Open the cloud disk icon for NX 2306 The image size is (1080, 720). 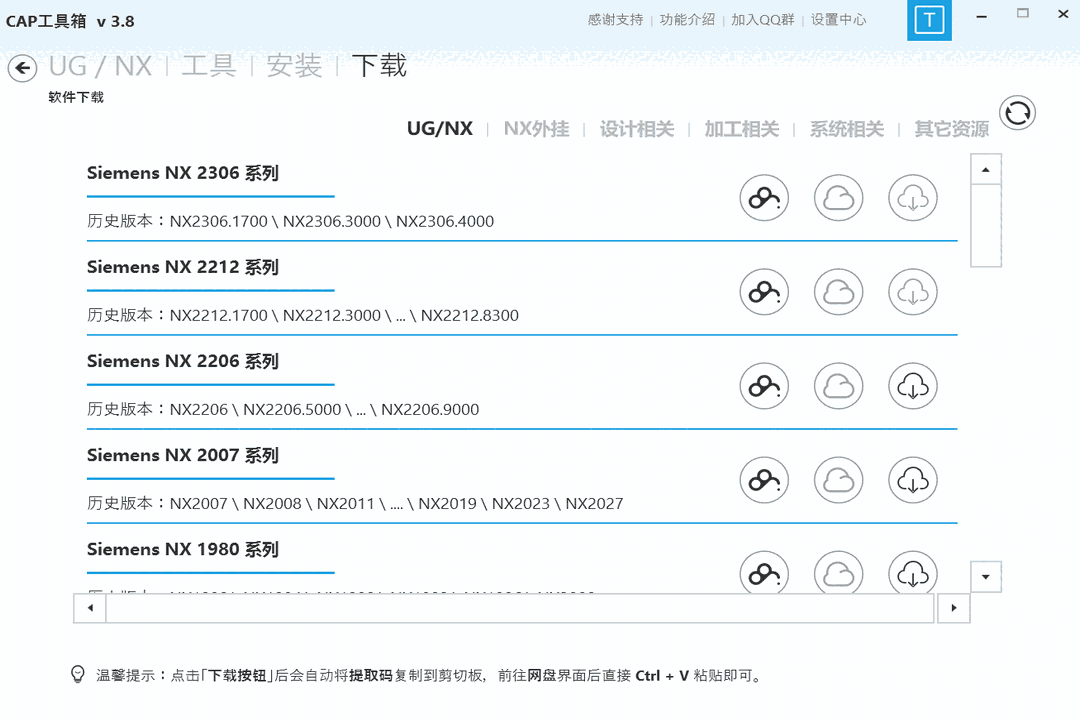(838, 198)
